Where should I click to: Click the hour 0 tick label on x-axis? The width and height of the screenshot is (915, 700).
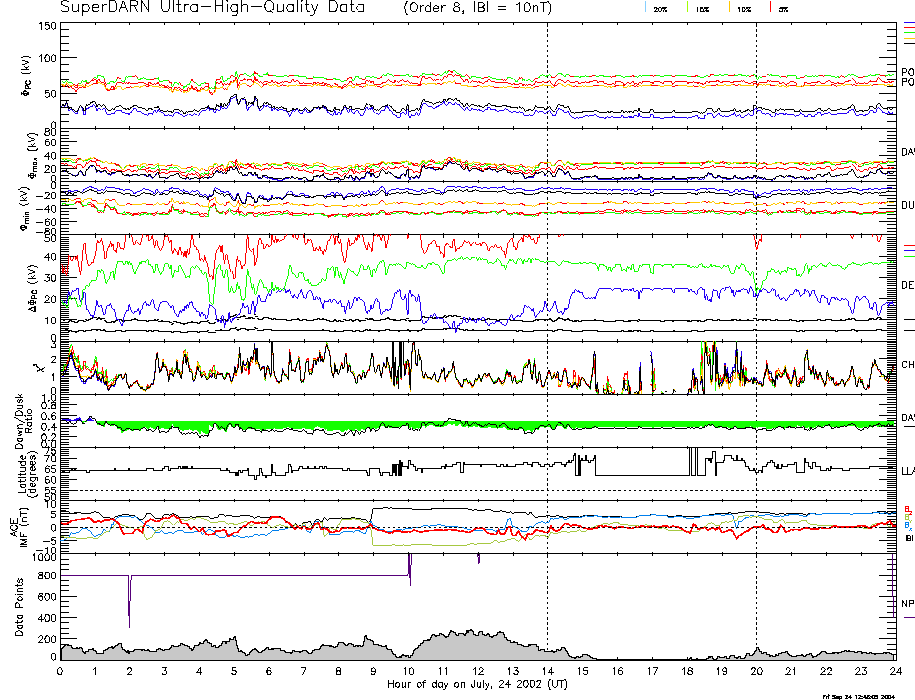pyautogui.click(x=61, y=671)
